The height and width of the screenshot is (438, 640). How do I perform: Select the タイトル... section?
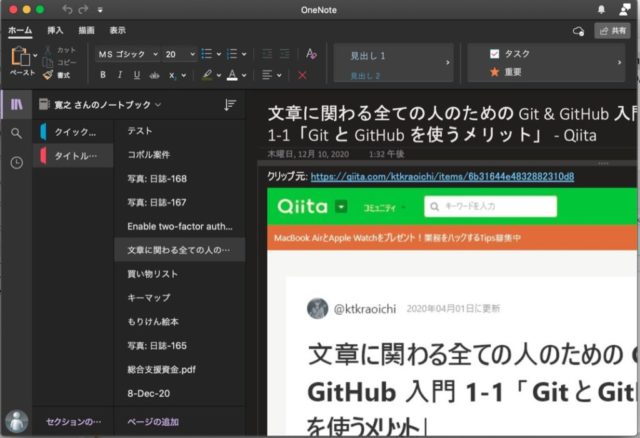[73, 156]
